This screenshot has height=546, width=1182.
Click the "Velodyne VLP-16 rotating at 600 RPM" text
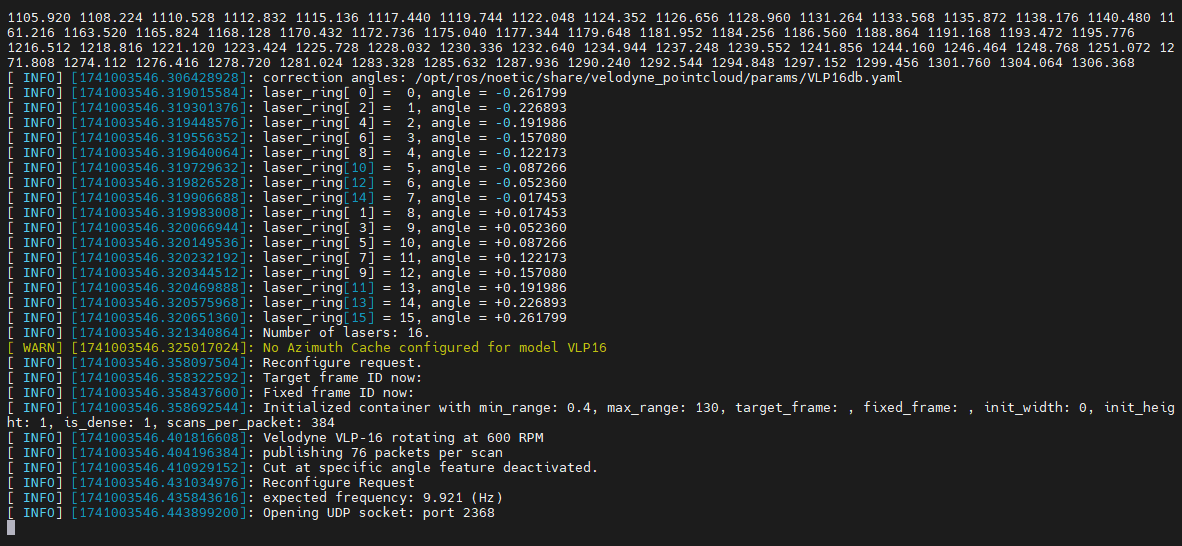(x=403, y=438)
